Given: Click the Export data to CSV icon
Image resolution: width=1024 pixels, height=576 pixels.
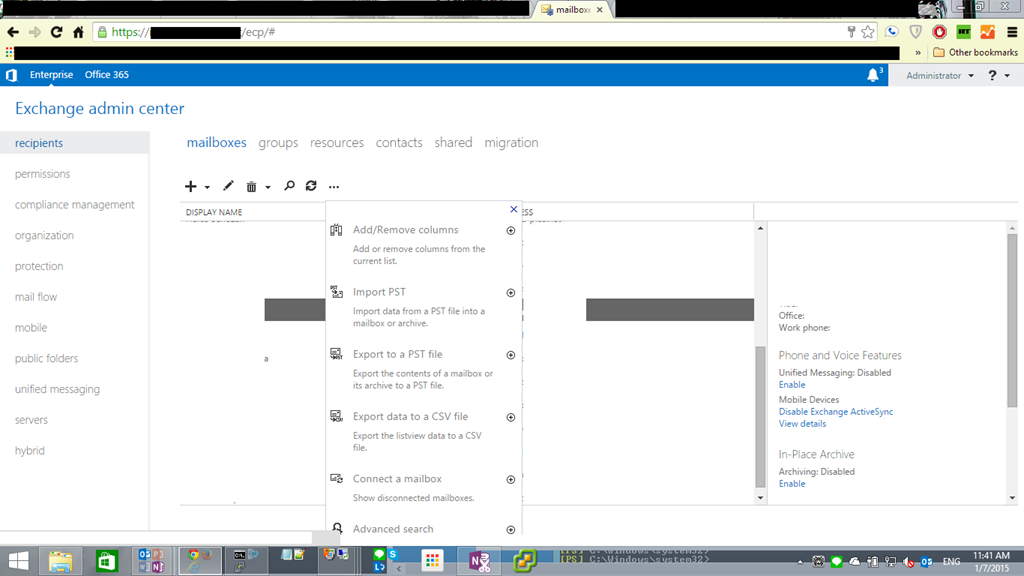Looking at the screenshot, I should 337,416.
